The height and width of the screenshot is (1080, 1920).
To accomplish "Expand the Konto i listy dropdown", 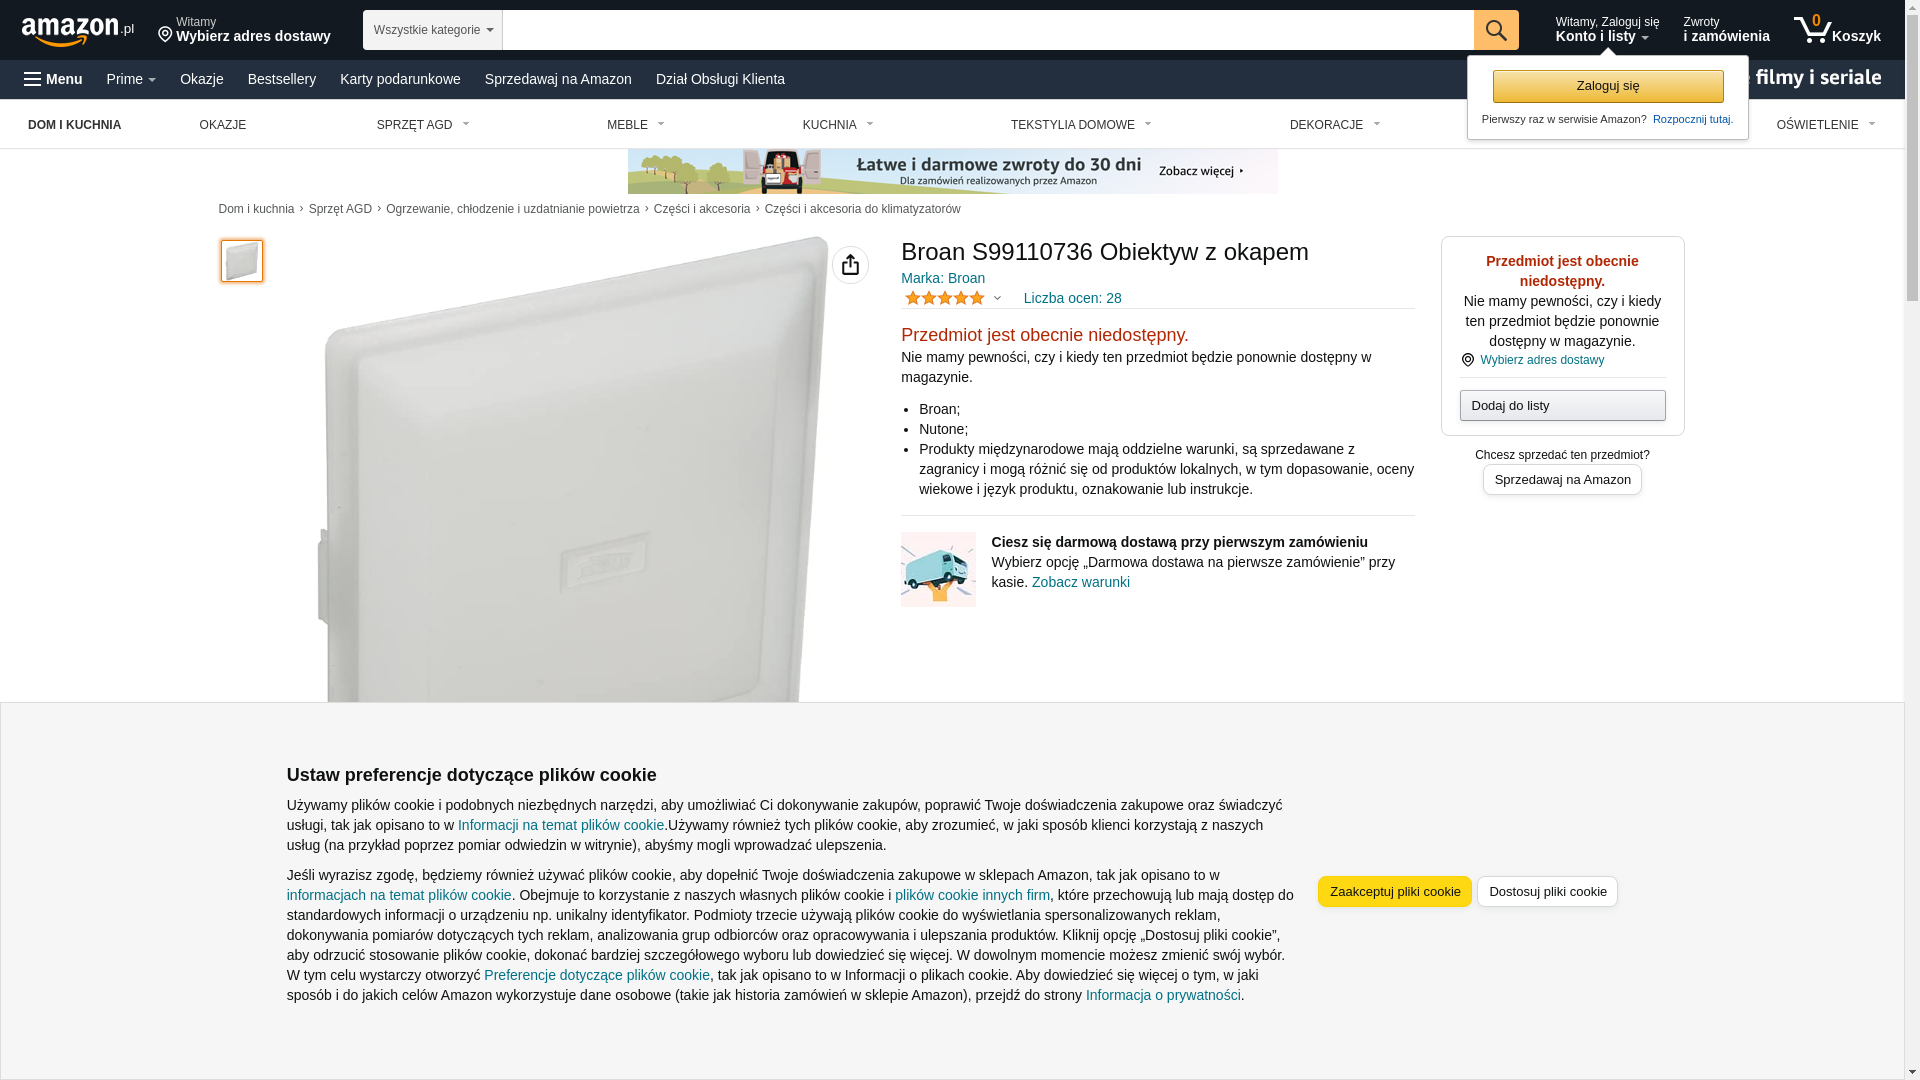I will pyautogui.click(x=1606, y=30).
